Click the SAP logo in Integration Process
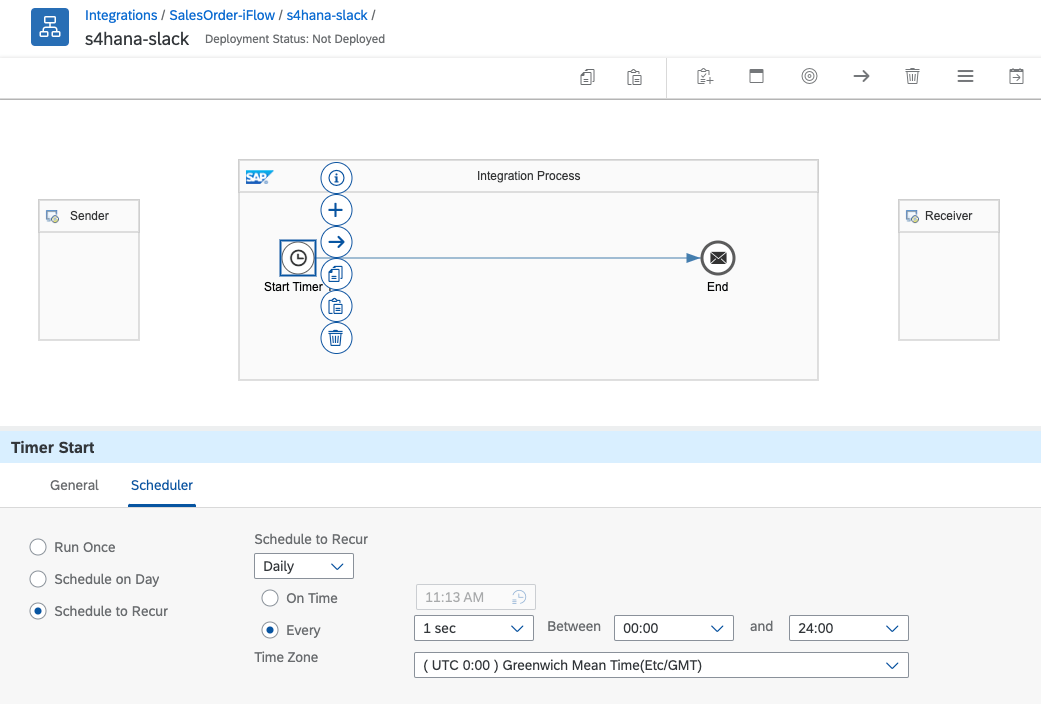This screenshot has height=704, width=1041. tap(259, 177)
